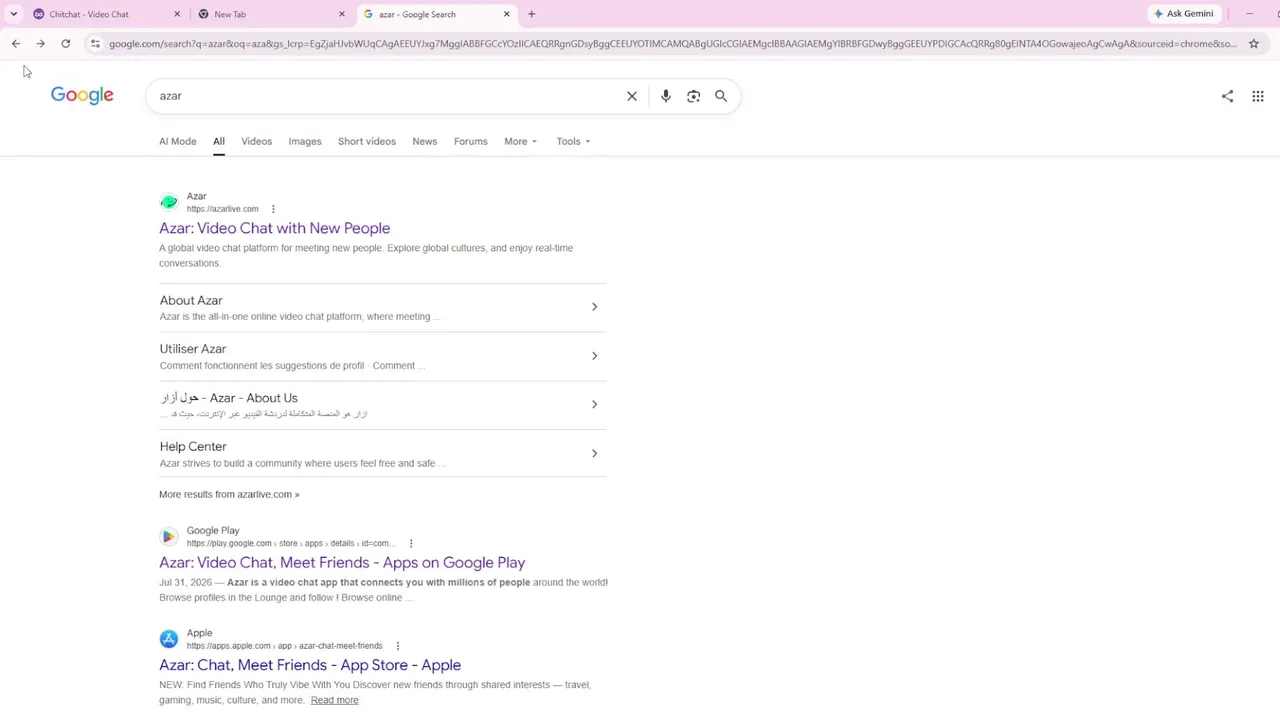Reload the page
The image size is (1280, 720).
[65, 44]
